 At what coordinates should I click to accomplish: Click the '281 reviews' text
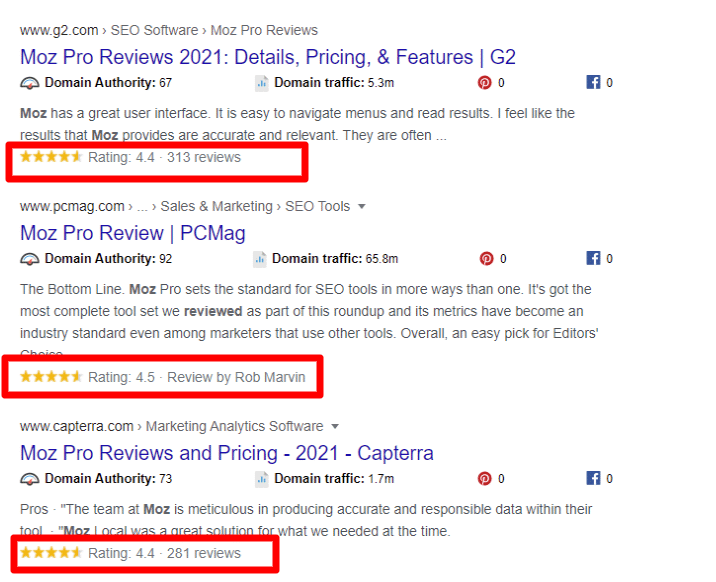pyautogui.click(x=204, y=553)
